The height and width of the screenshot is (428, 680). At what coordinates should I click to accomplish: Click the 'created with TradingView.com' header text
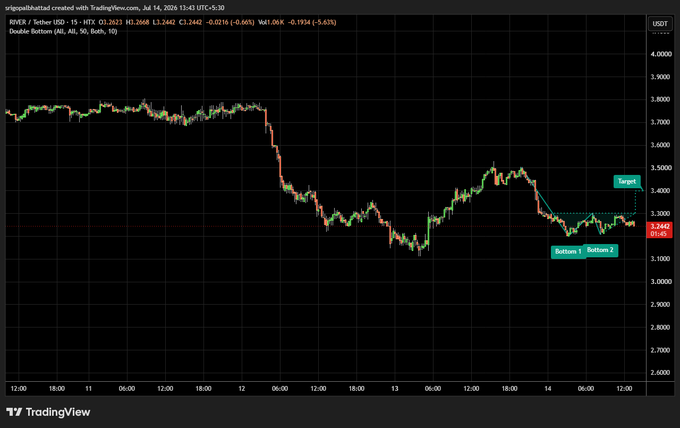95,8
